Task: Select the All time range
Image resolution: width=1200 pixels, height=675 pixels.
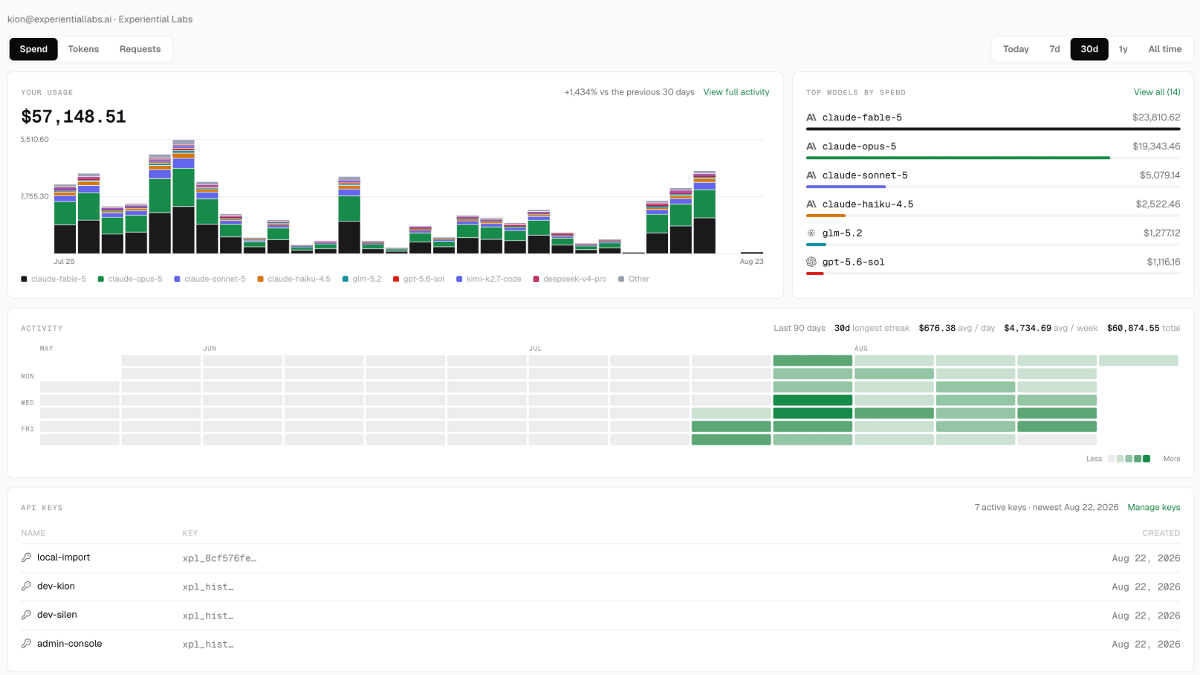Action: coord(1164,49)
